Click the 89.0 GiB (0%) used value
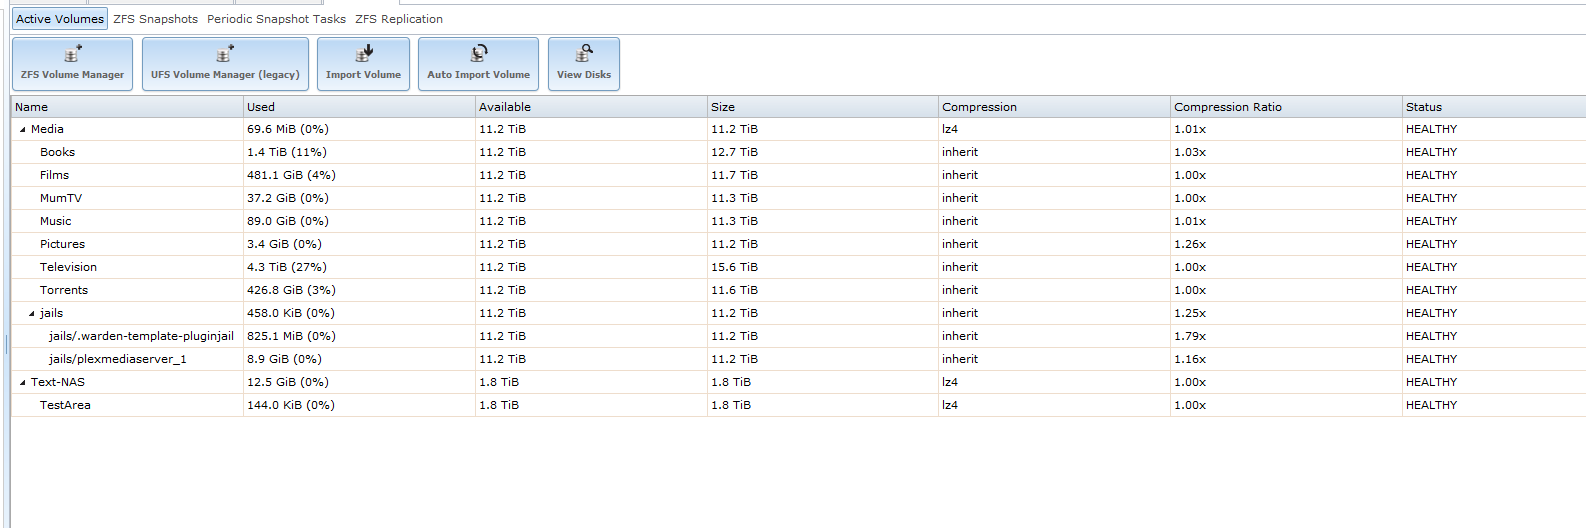 (x=288, y=221)
